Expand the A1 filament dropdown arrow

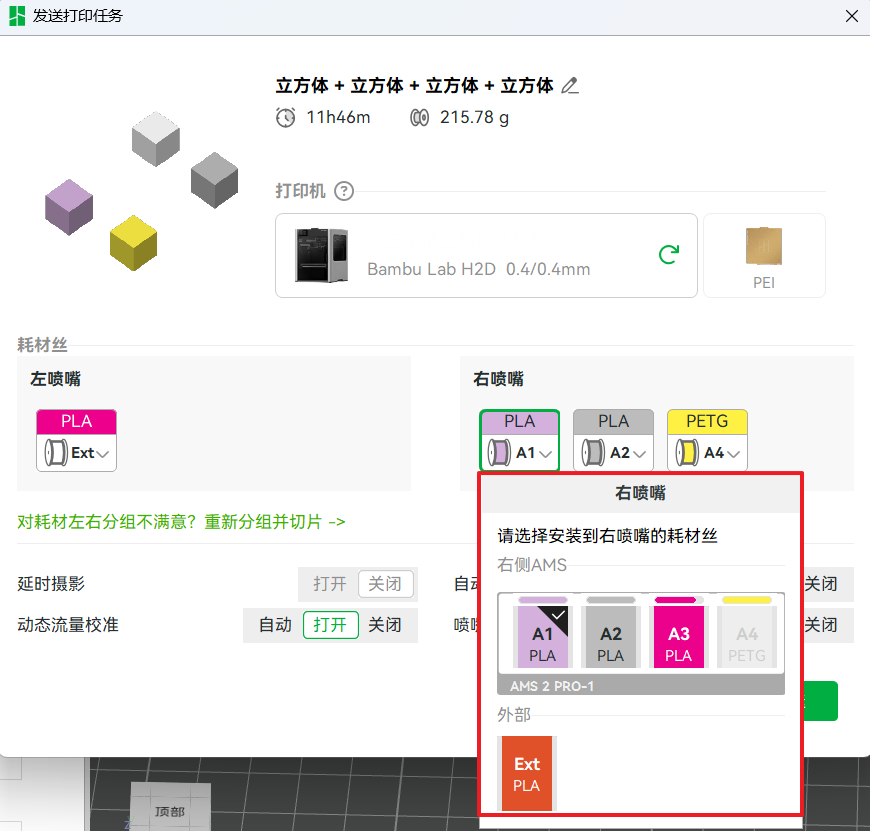pos(546,454)
